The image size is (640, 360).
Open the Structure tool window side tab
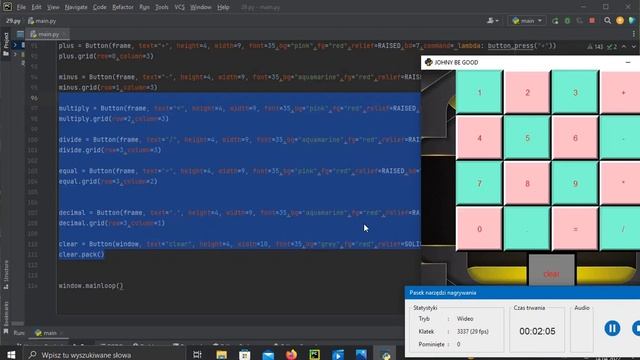(x=6, y=275)
